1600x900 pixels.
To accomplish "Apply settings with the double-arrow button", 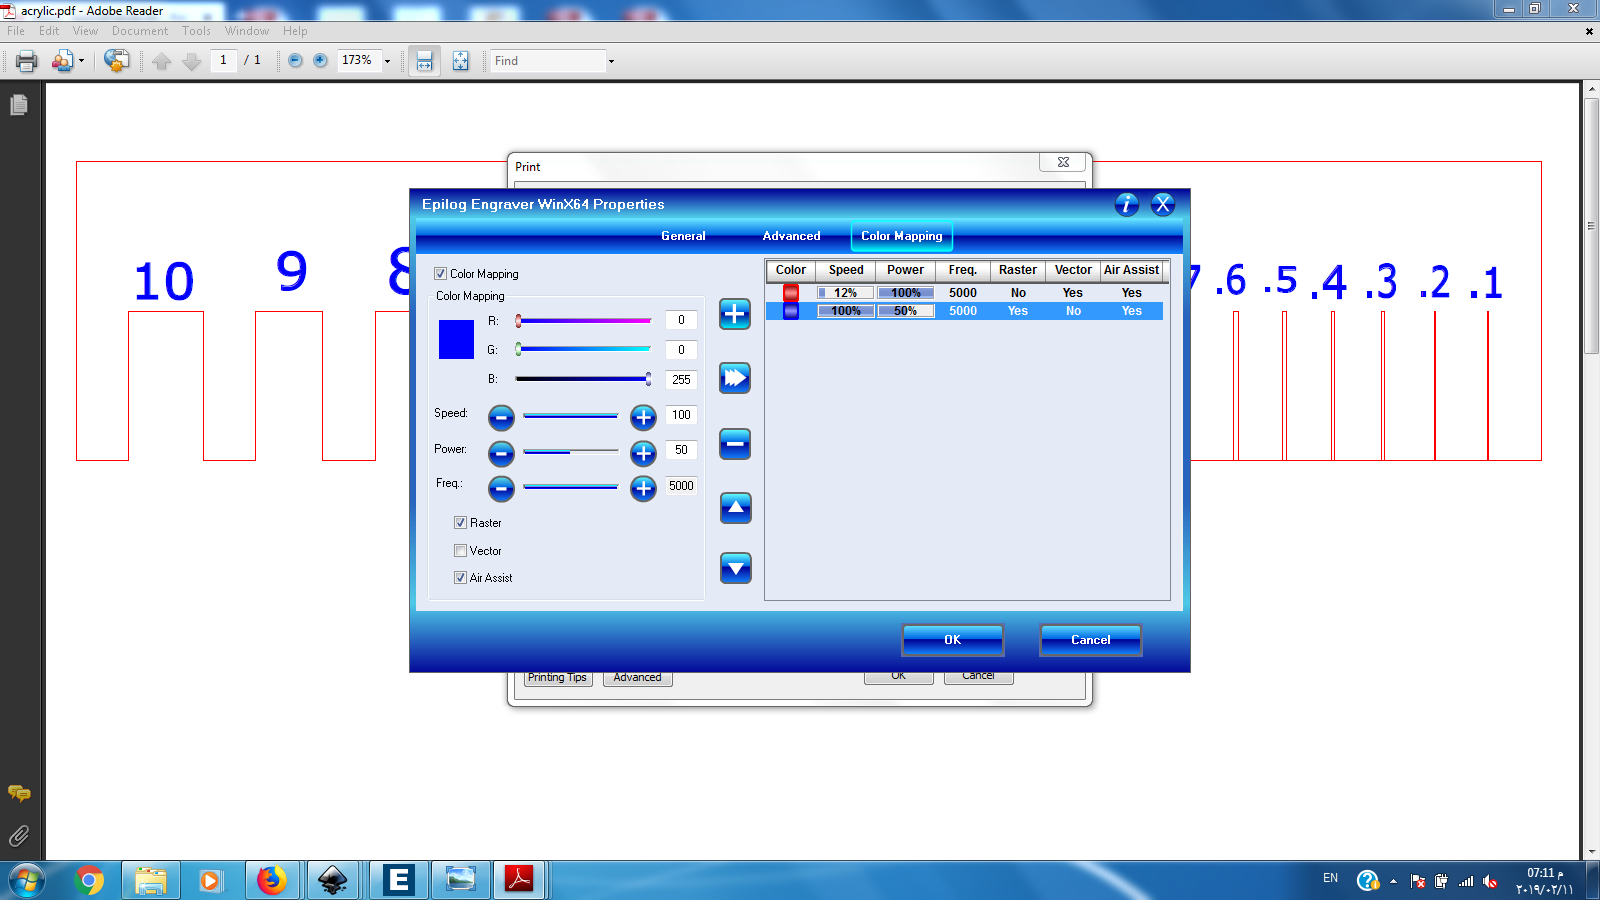I will 735,378.
